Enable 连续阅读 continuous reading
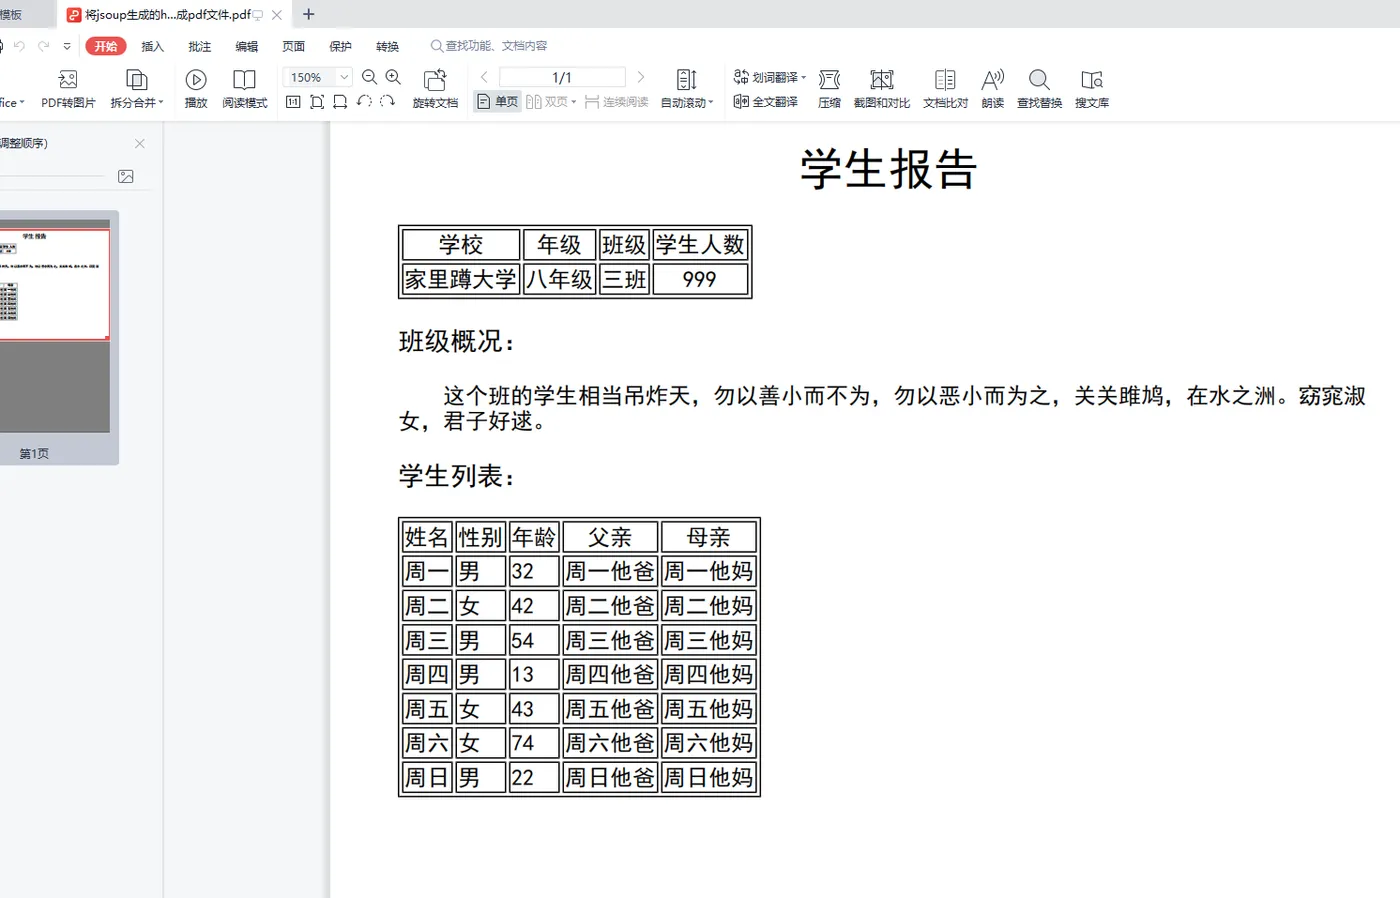 [616, 102]
